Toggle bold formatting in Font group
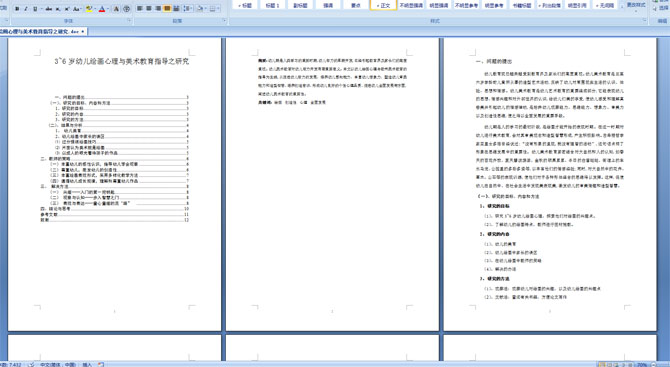This screenshot has height=367, width=670. pos(17,9)
